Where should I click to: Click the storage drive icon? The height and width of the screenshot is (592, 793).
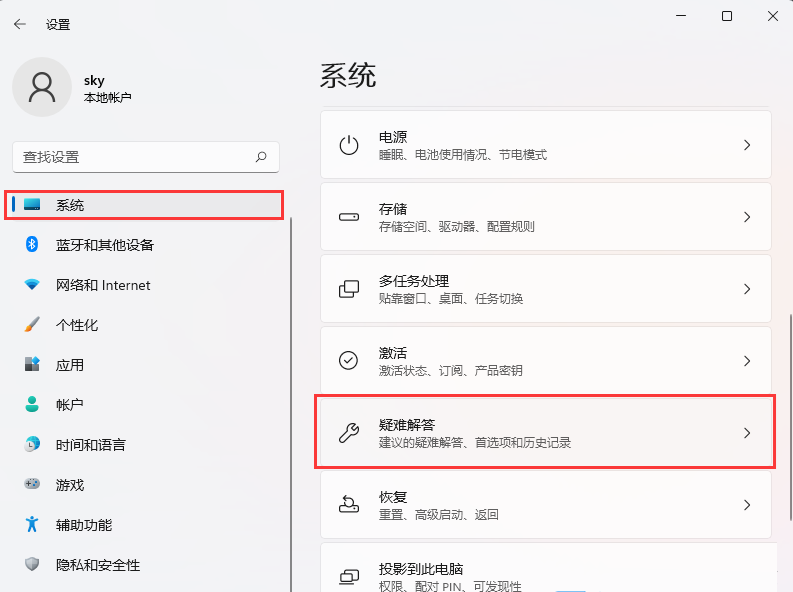(349, 217)
